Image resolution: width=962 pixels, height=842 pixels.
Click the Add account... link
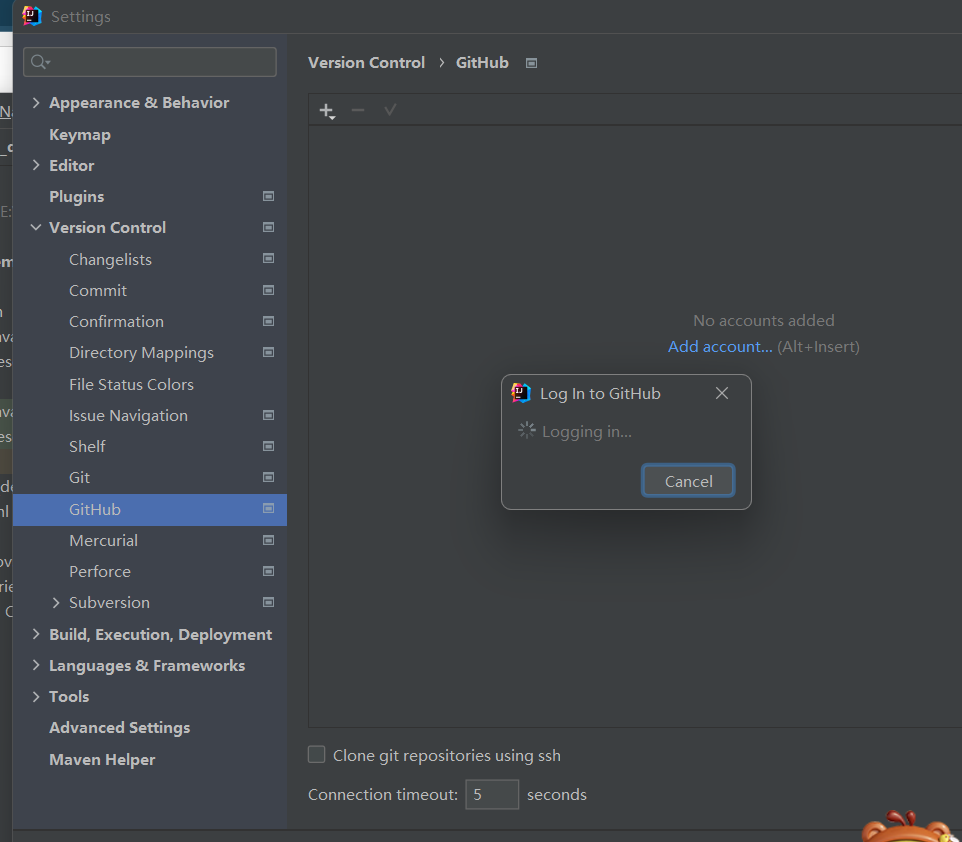pyautogui.click(x=720, y=347)
